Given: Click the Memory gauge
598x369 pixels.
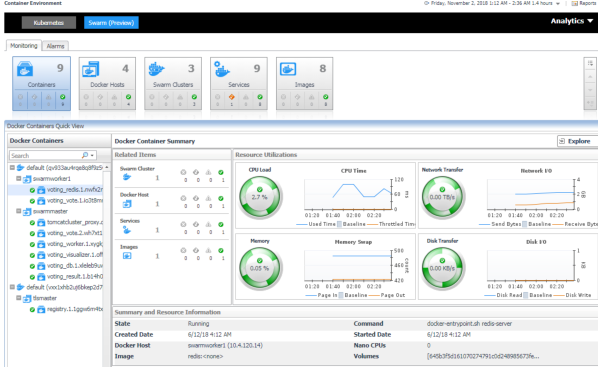Looking at the screenshot, I should (260, 268).
